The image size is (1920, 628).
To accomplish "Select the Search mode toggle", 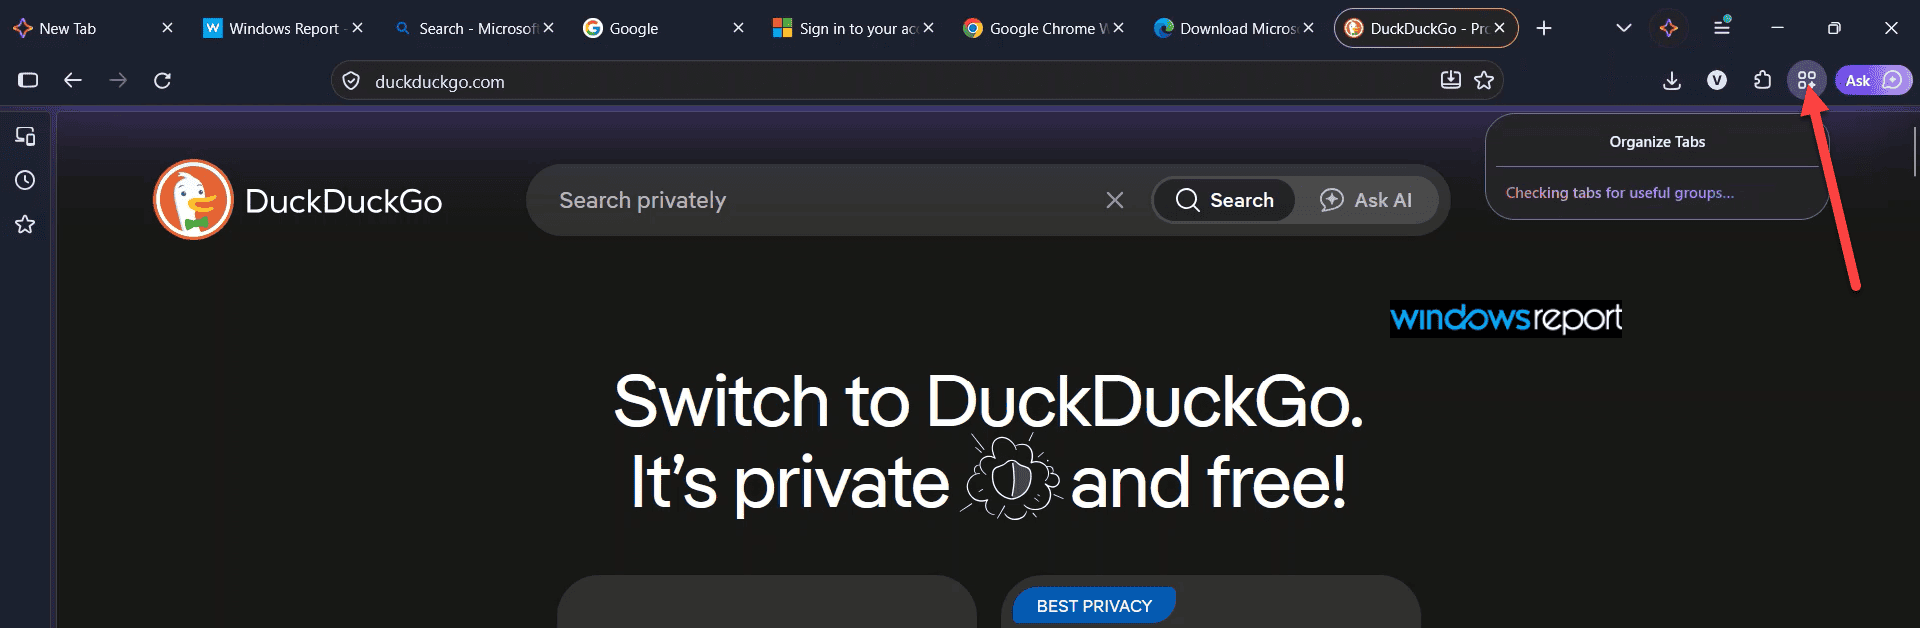I will click(1224, 200).
